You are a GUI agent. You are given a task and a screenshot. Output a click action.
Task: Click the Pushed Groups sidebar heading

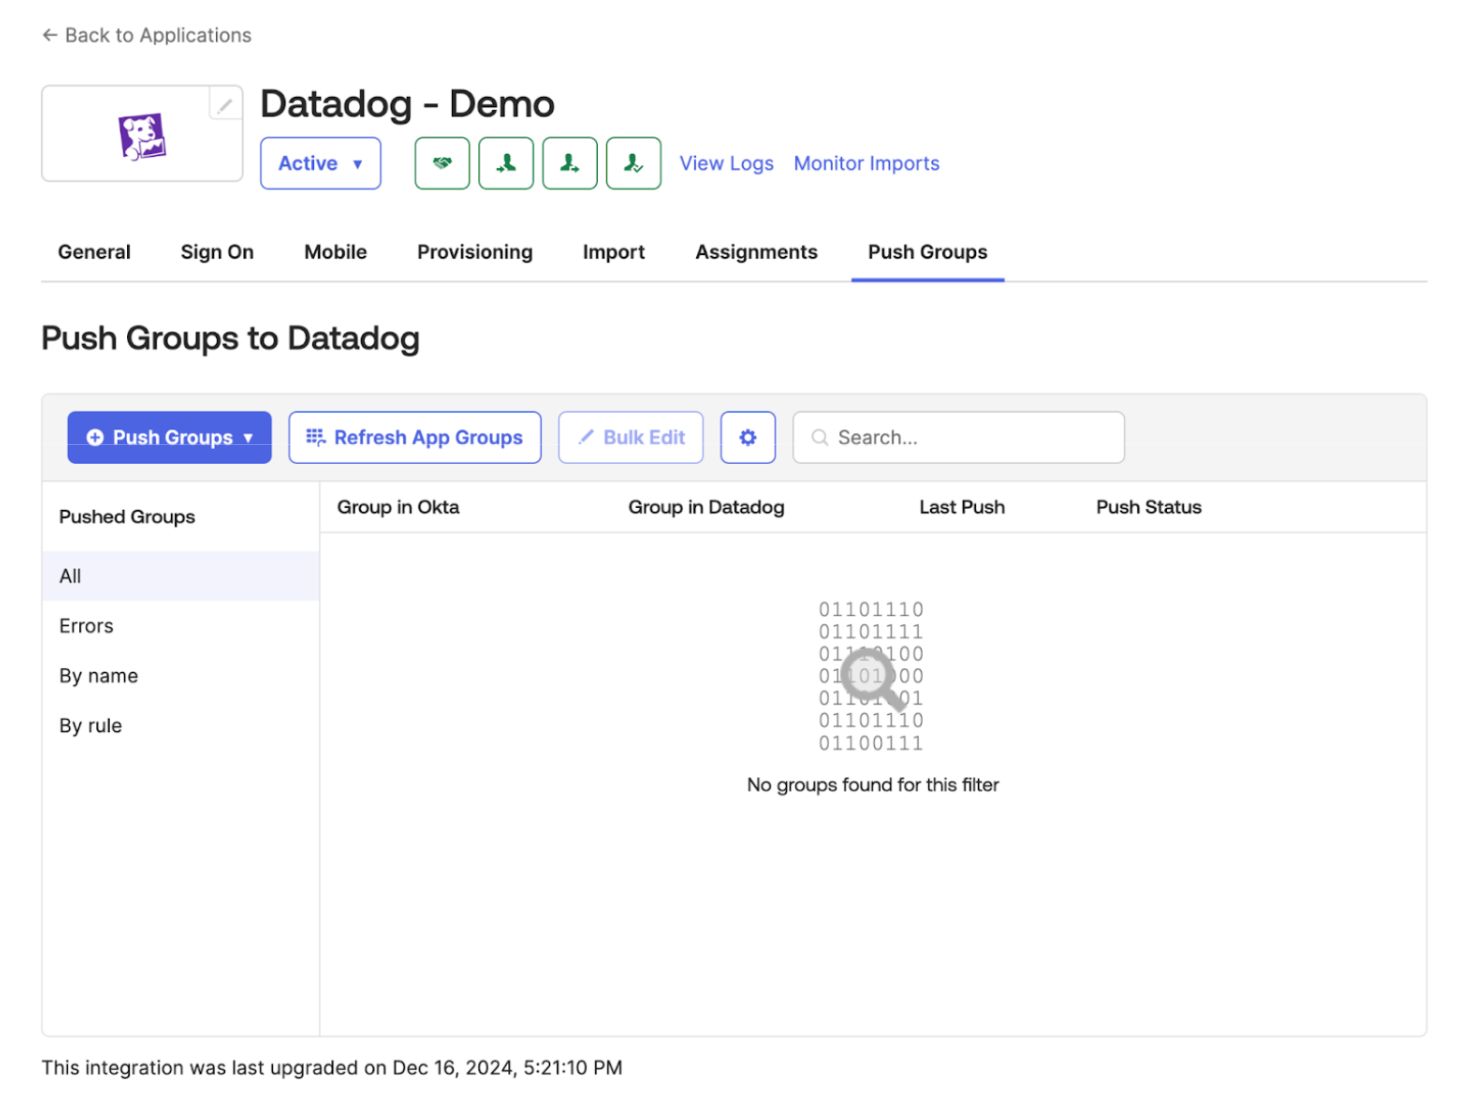click(127, 517)
